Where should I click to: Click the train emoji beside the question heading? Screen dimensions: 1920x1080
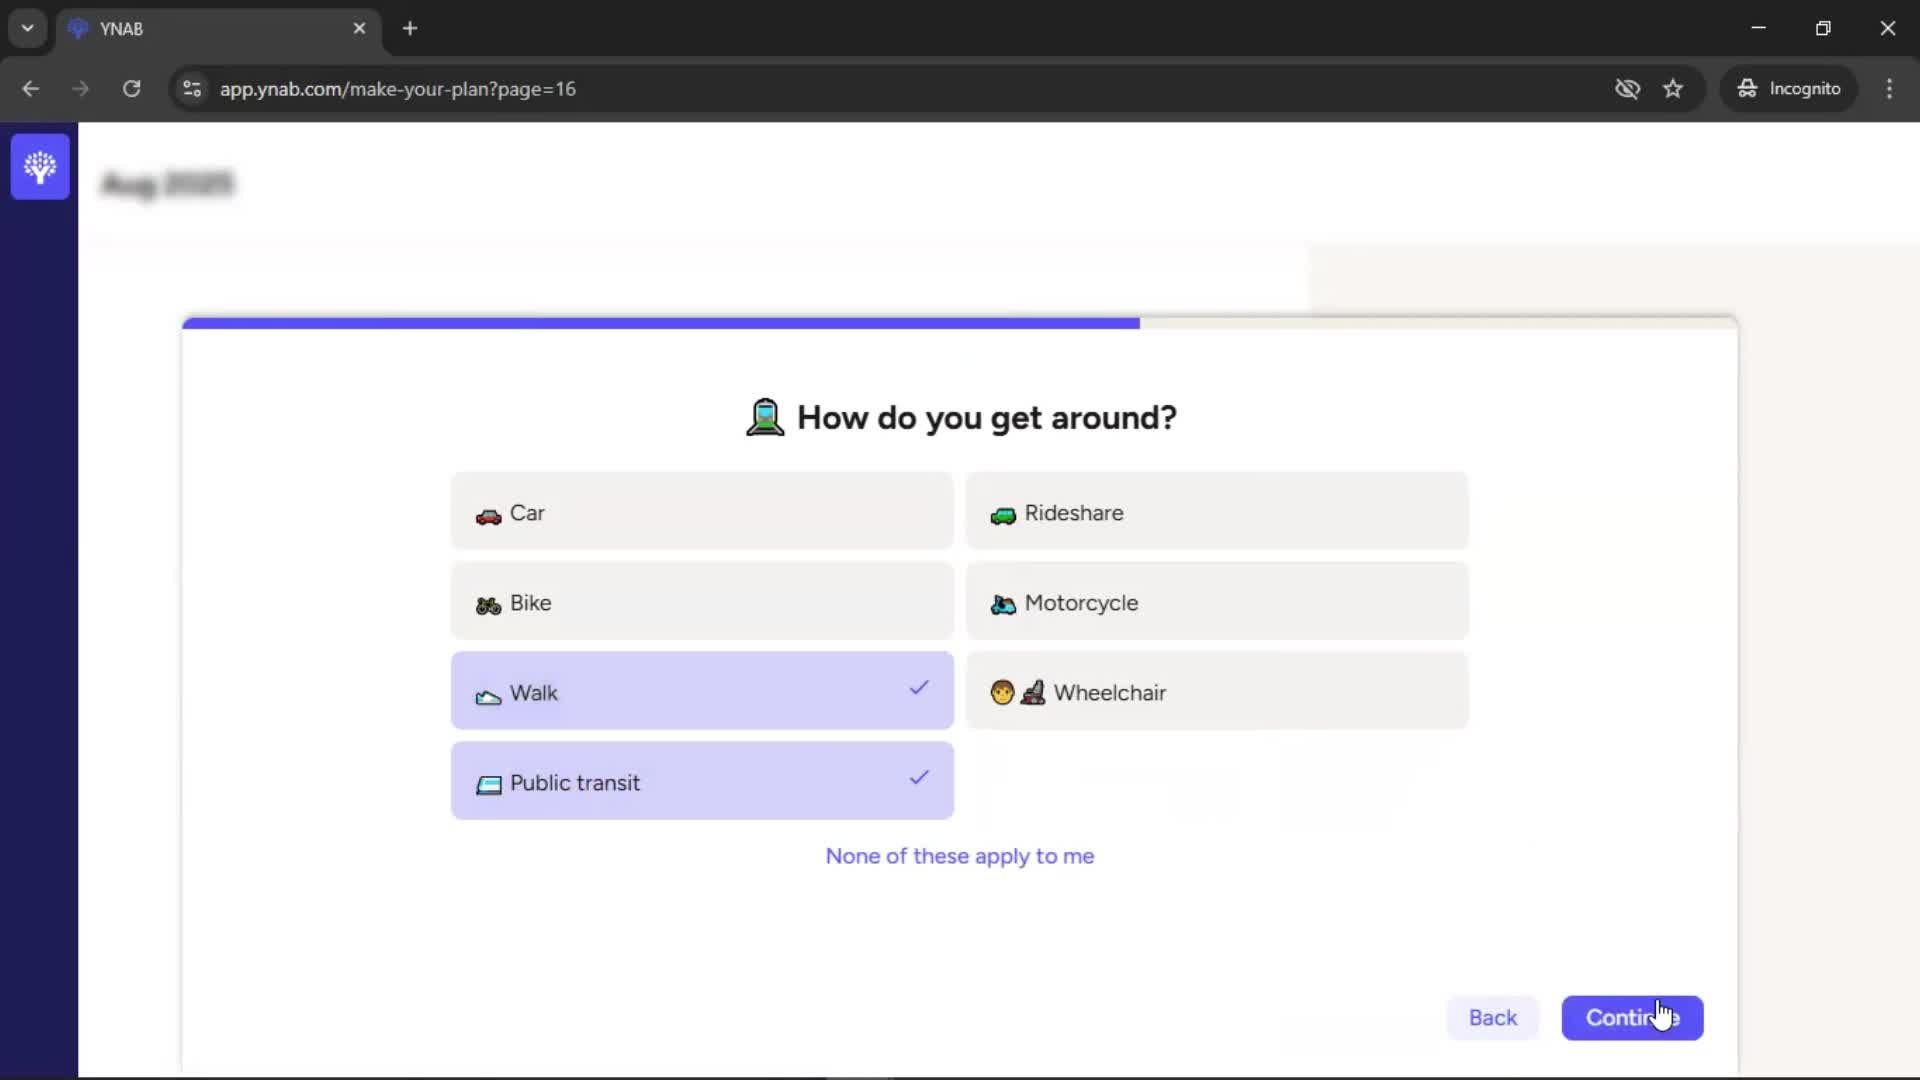pyautogui.click(x=765, y=417)
